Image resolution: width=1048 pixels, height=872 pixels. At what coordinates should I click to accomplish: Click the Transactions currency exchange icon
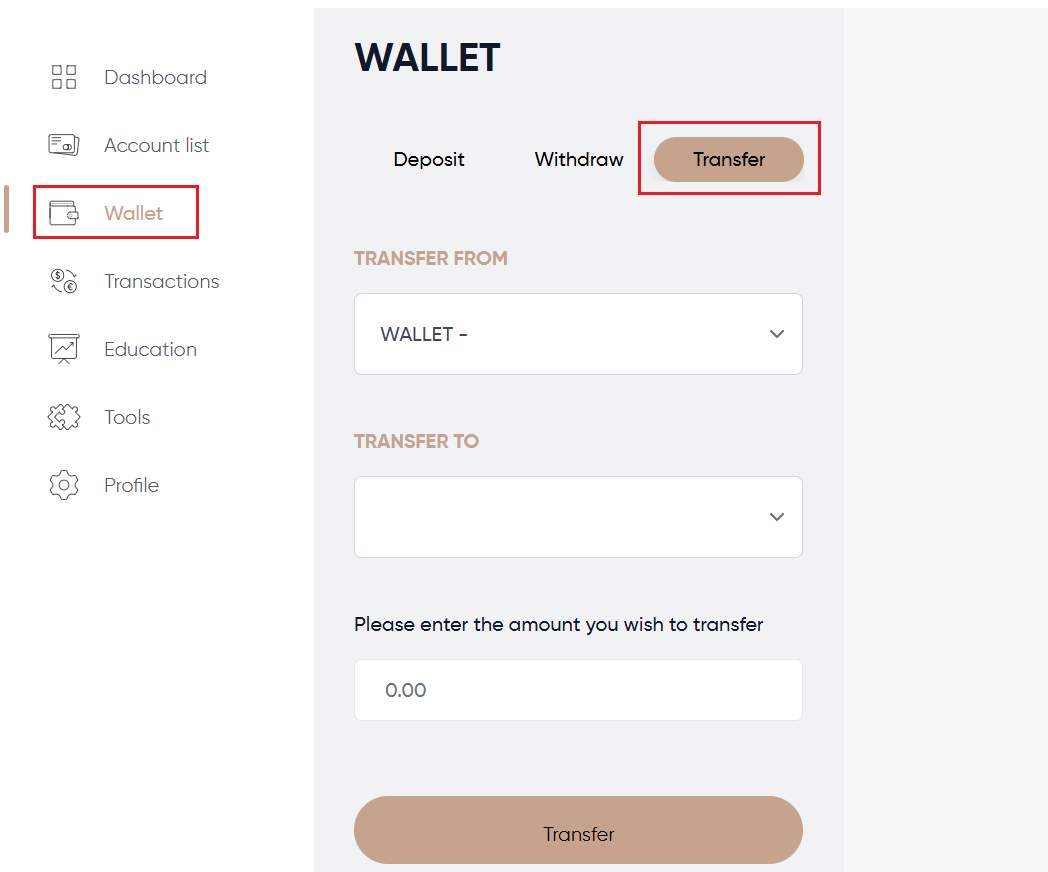tap(64, 281)
